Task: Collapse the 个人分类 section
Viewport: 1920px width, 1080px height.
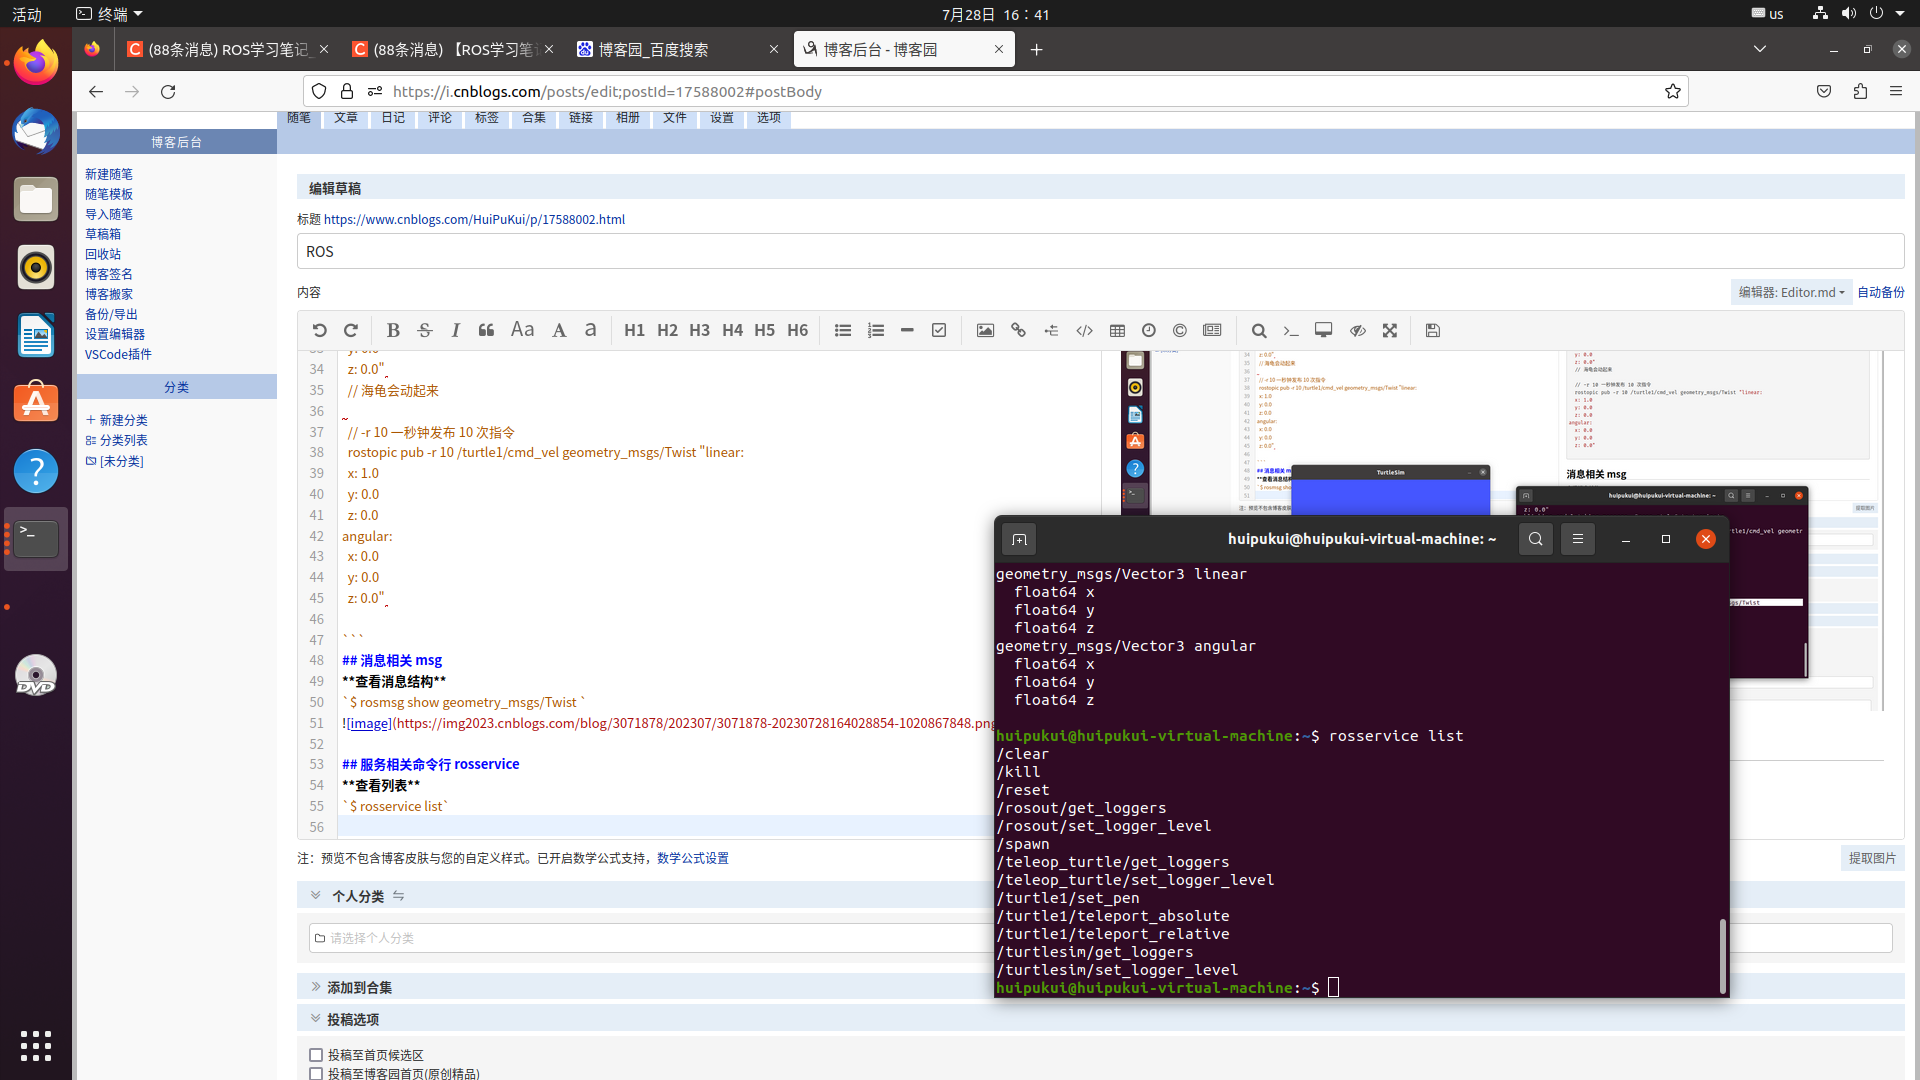Action: 316,896
